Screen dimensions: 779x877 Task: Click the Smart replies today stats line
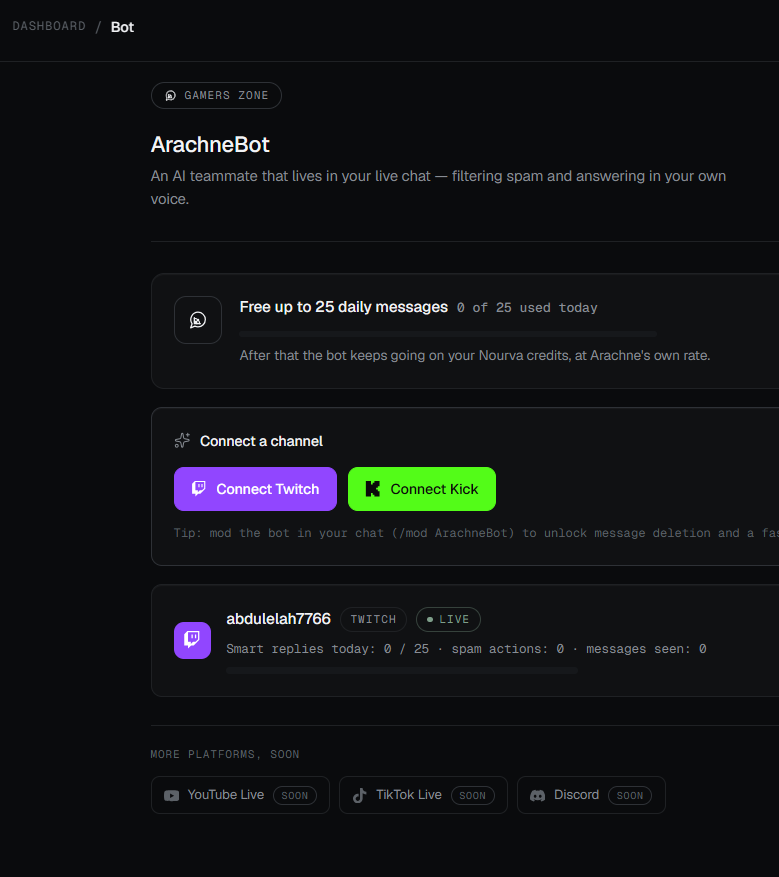(466, 649)
